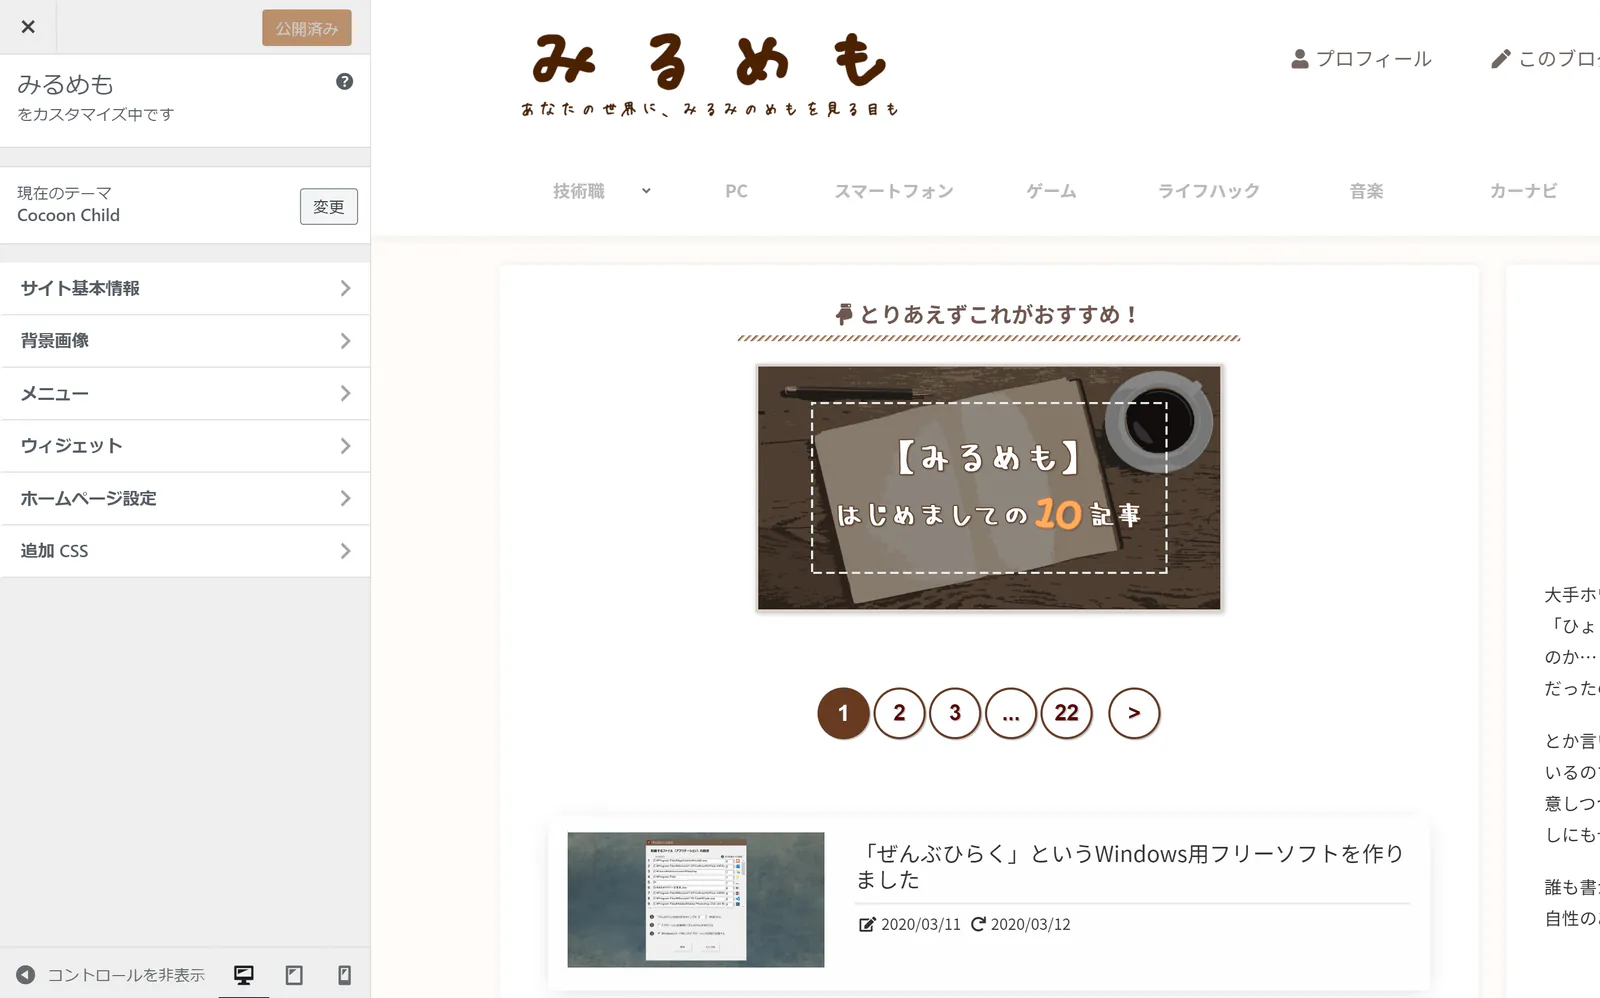Go to pagination page 3
This screenshot has width=1600, height=998.
tap(955, 713)
